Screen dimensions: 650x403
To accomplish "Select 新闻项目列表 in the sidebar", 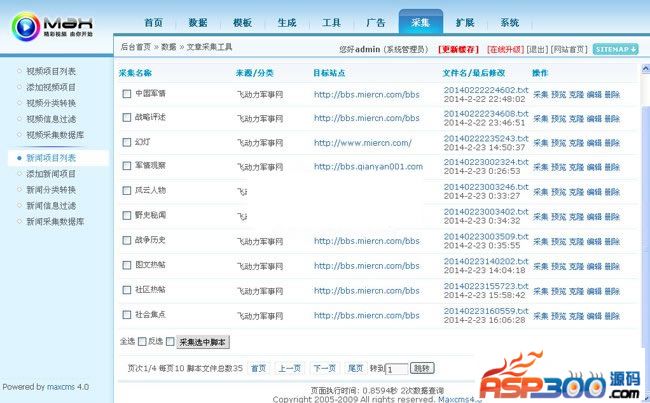I will pos(51,158).
